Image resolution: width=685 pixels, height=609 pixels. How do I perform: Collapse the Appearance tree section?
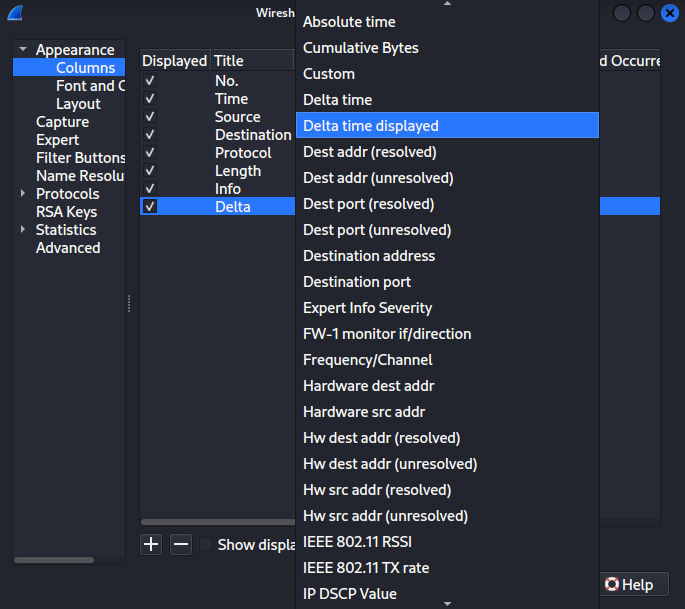pyautogui.click(x=23, y=50)
